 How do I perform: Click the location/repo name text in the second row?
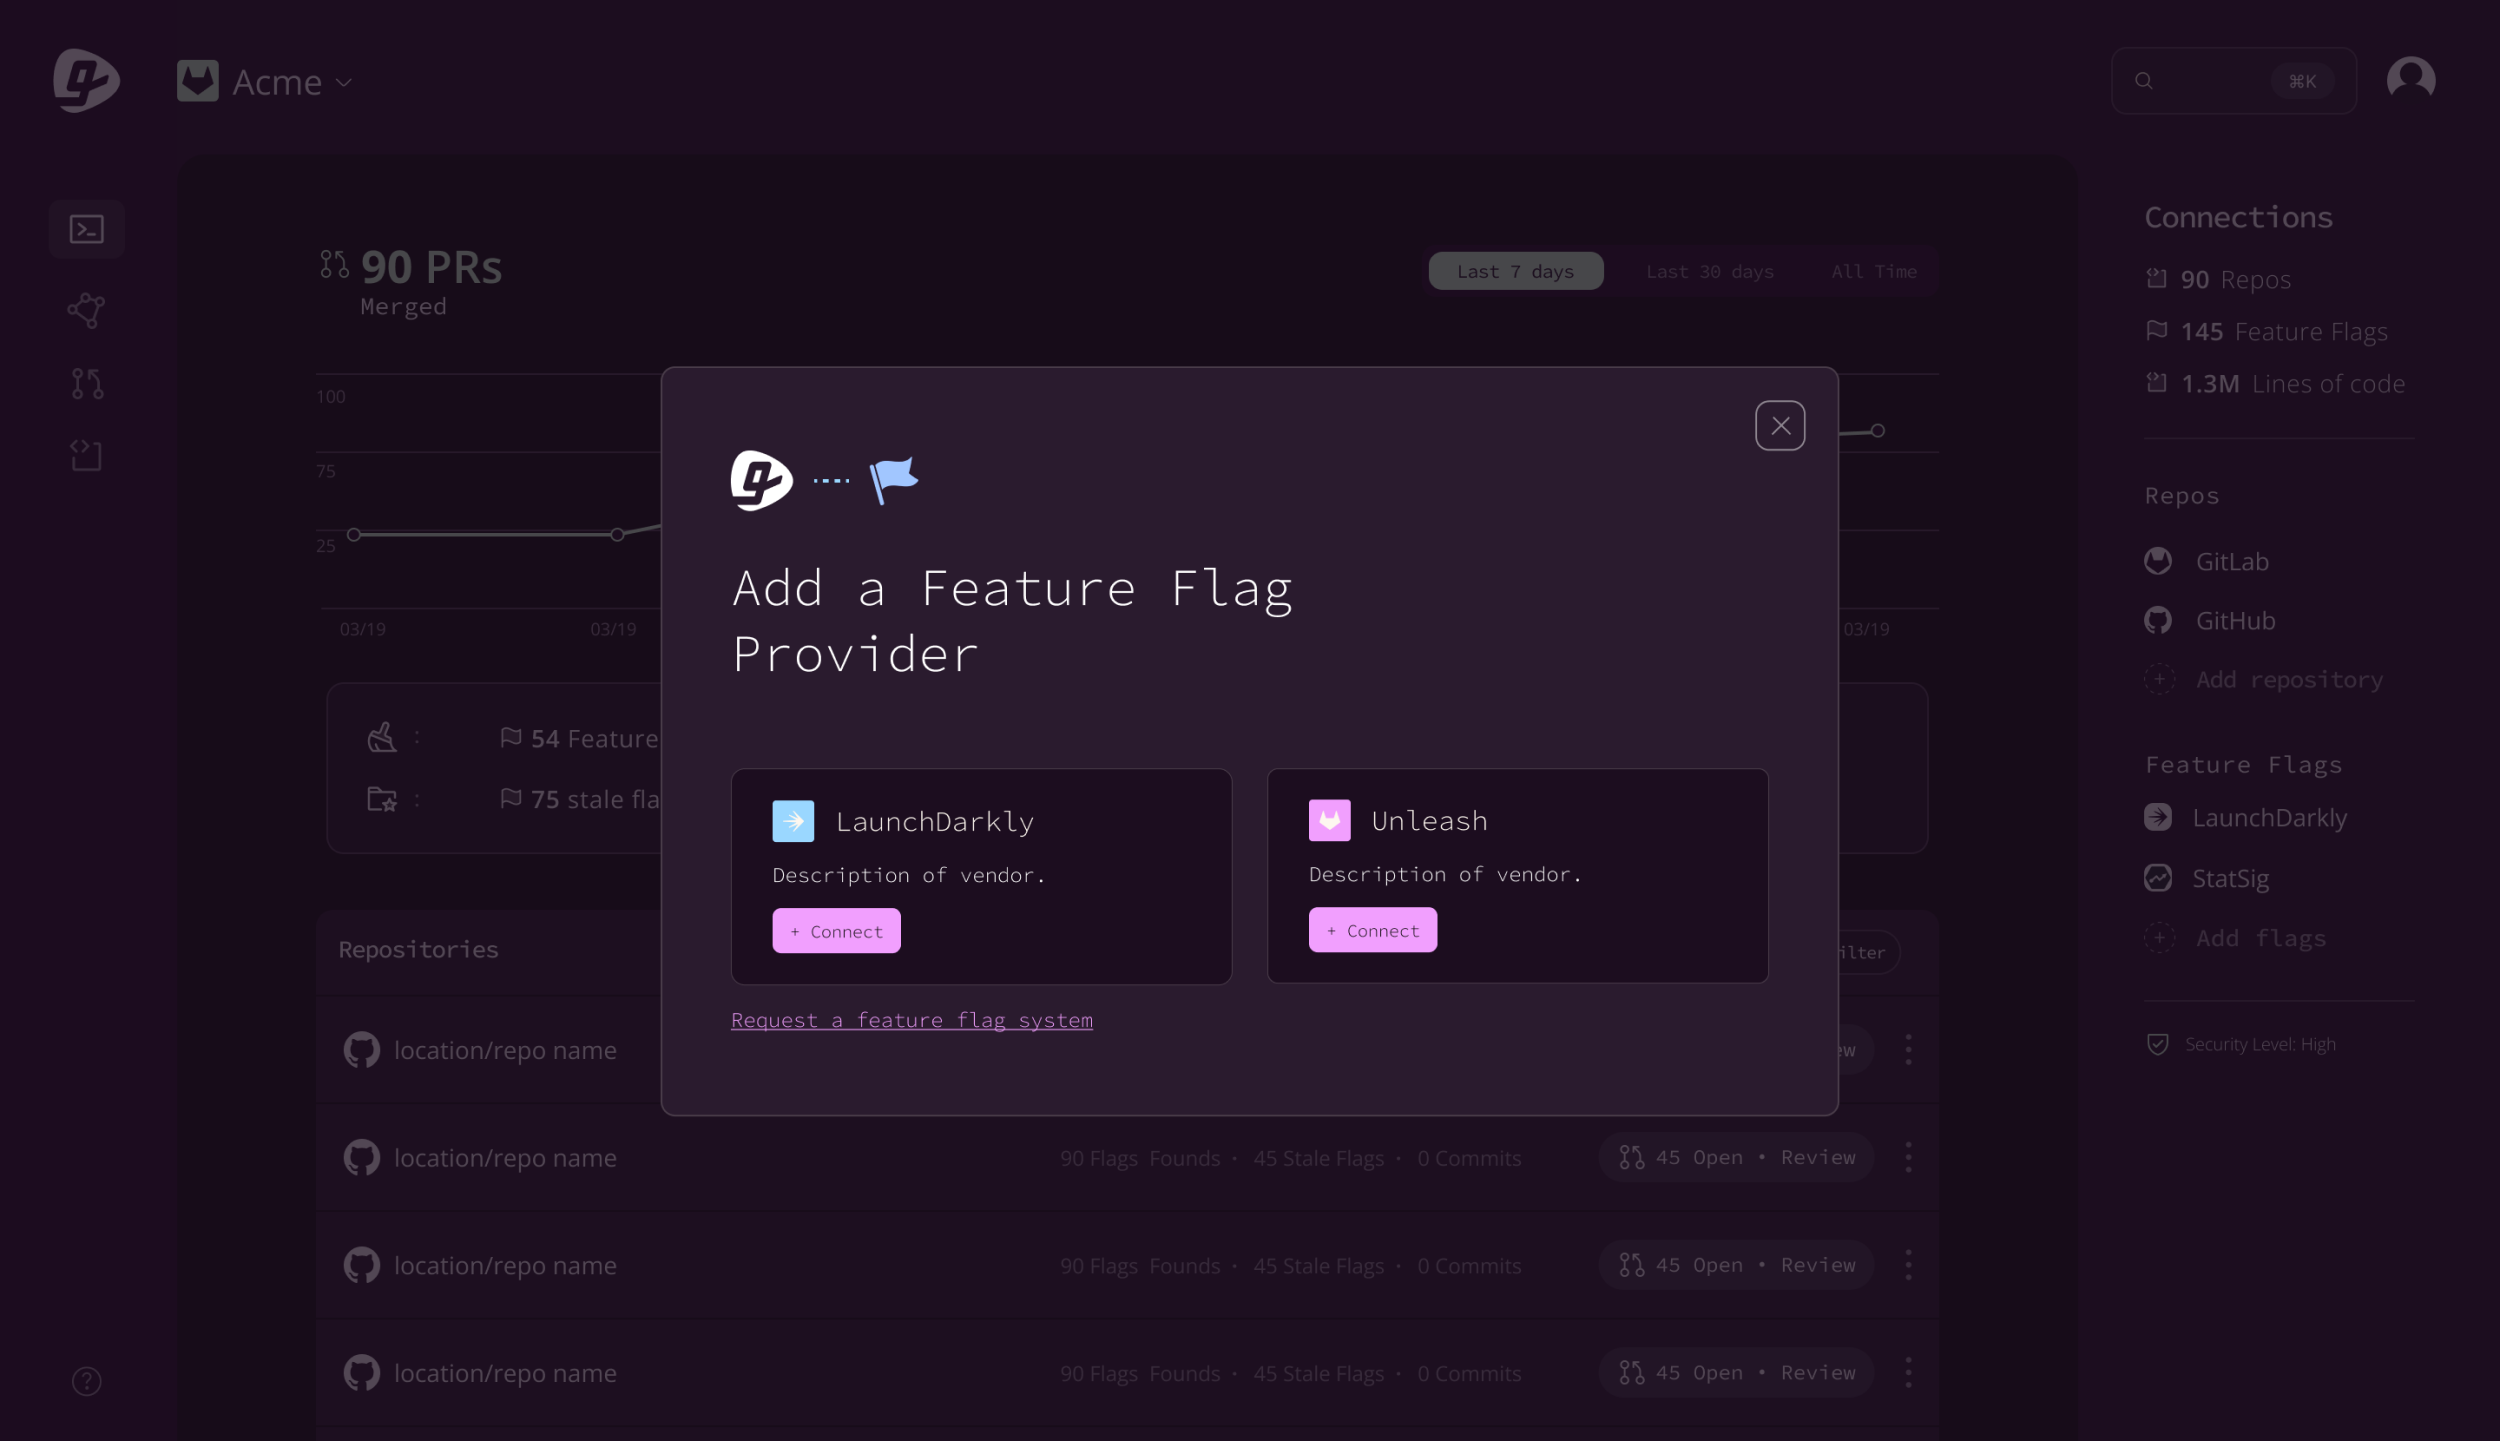pos(505,1158)
